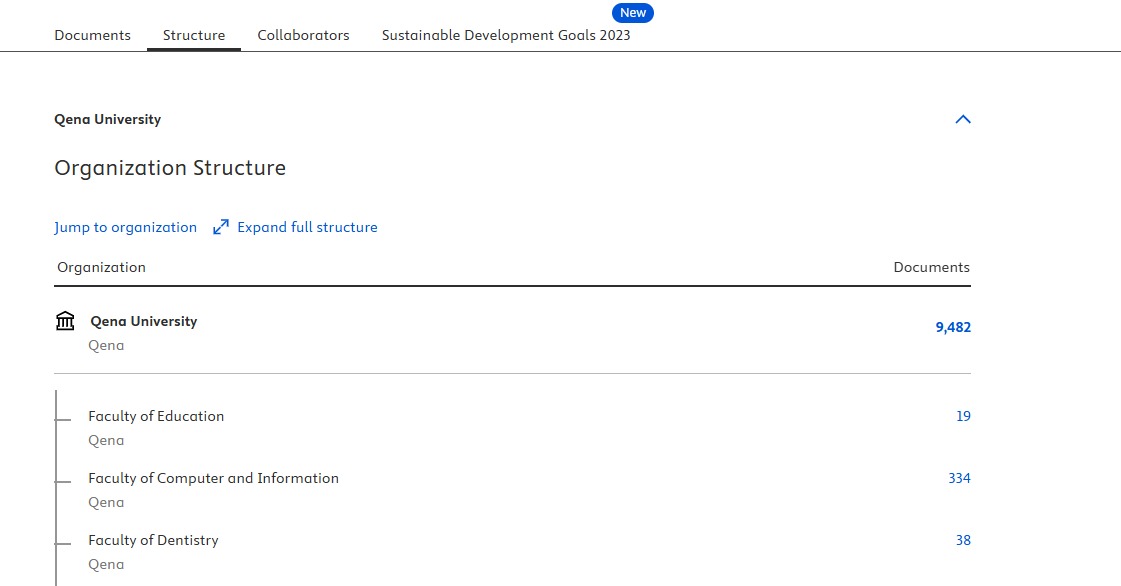View 38 documents for Faculty of Dentistry

tap(963, 540)
